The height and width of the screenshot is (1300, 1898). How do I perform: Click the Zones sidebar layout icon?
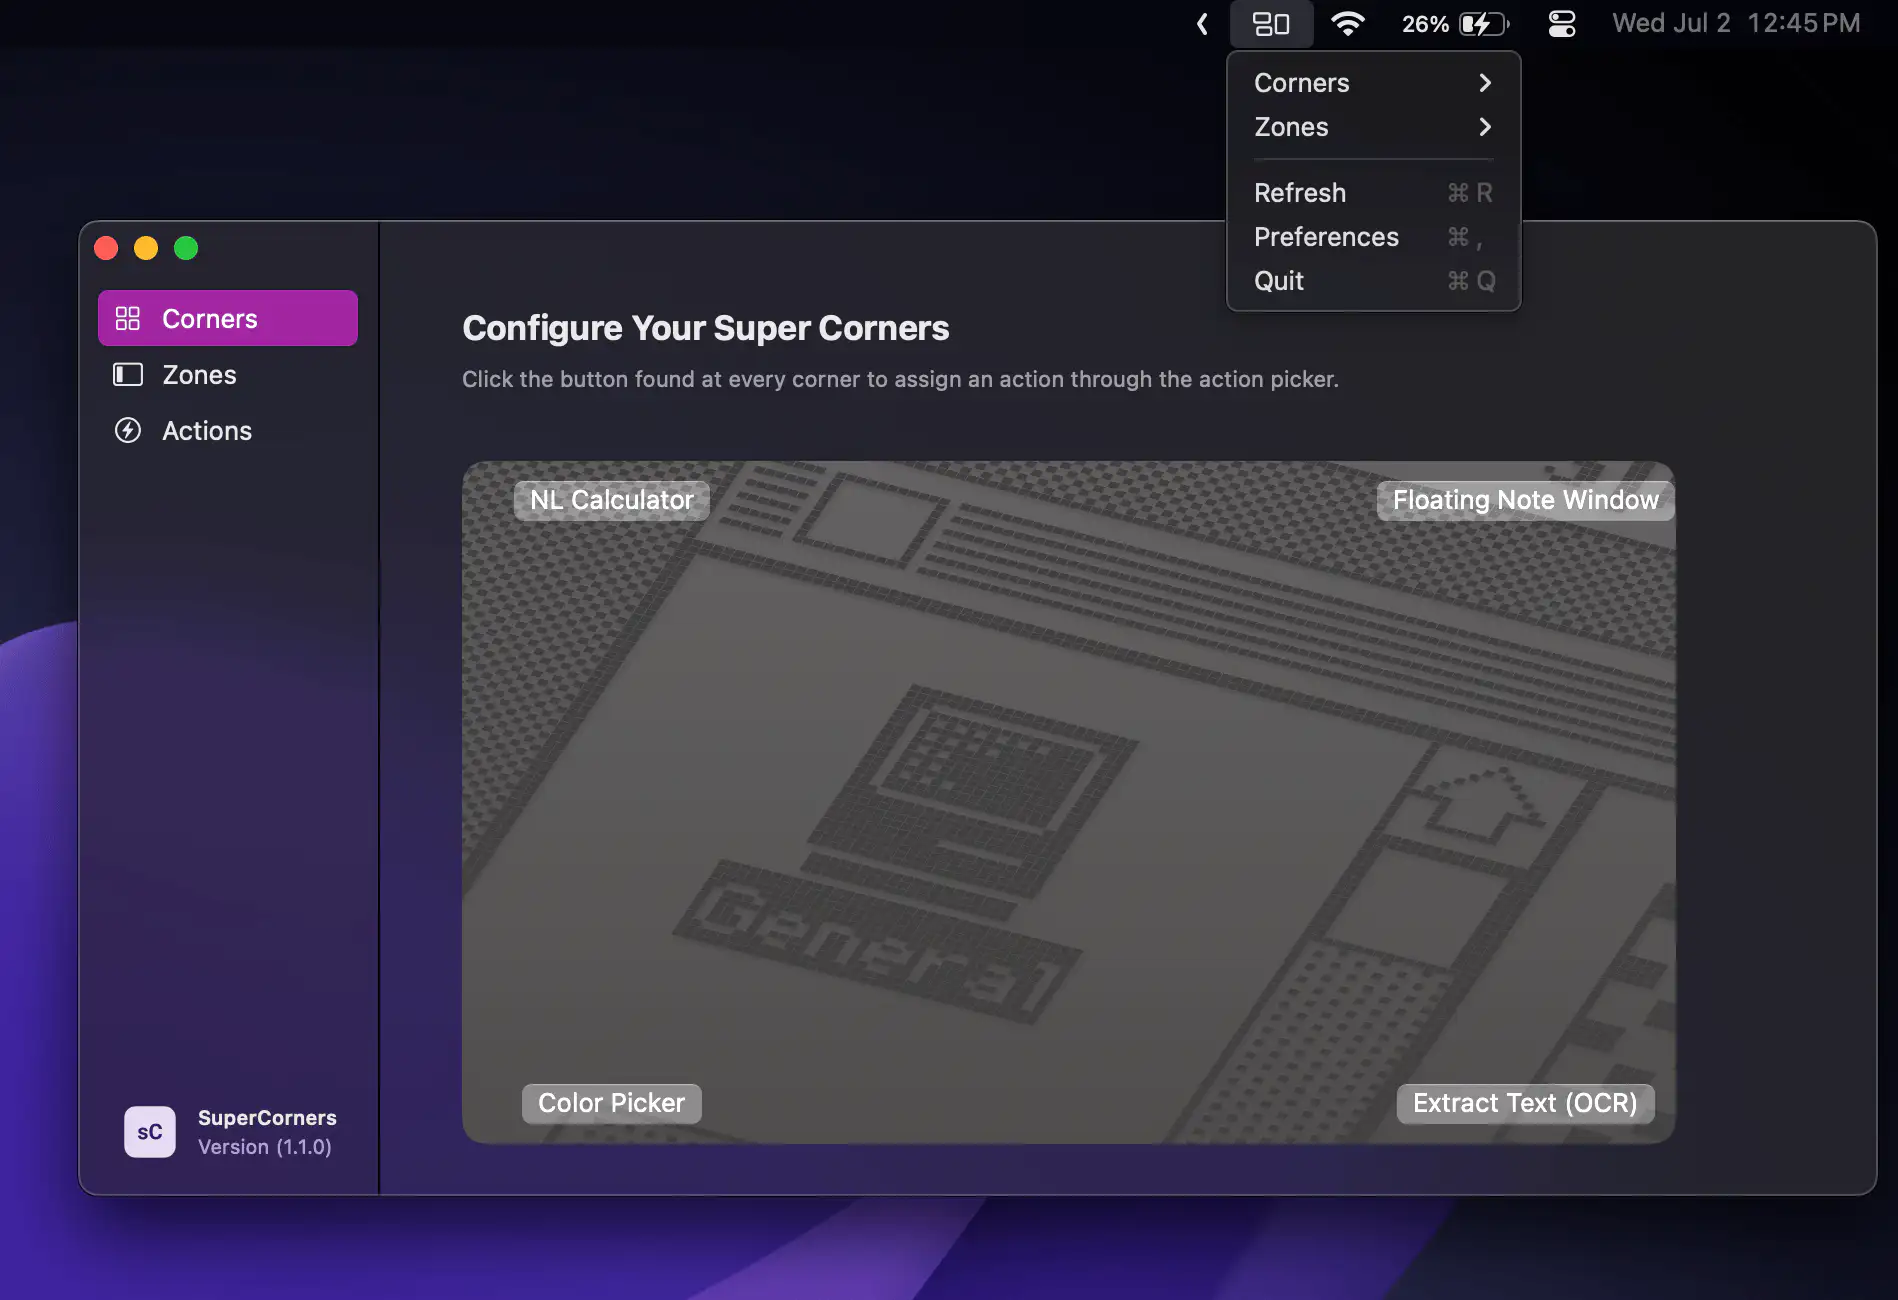pos(128,374)
